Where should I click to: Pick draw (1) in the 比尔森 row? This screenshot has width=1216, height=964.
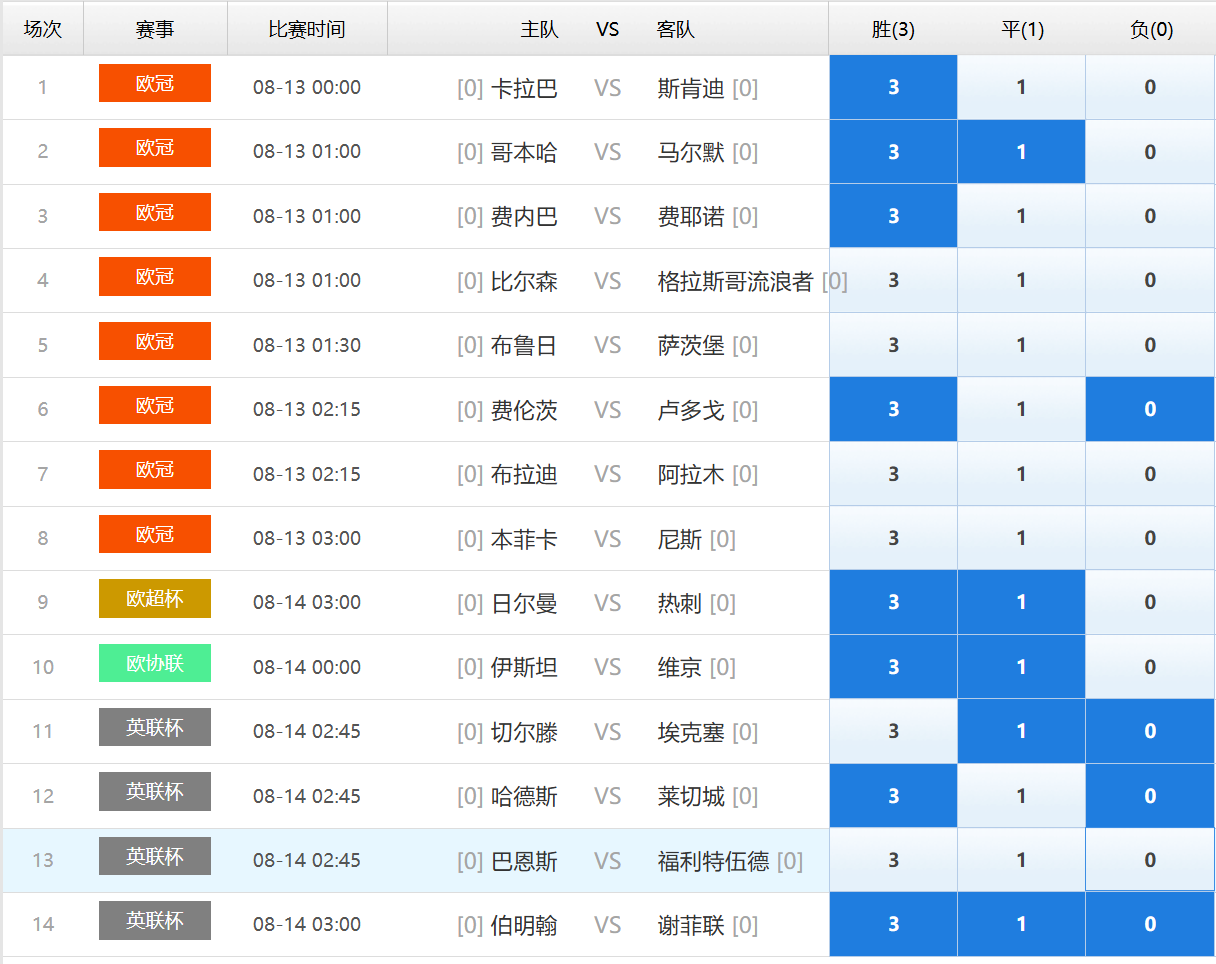tap(1021, 280)
